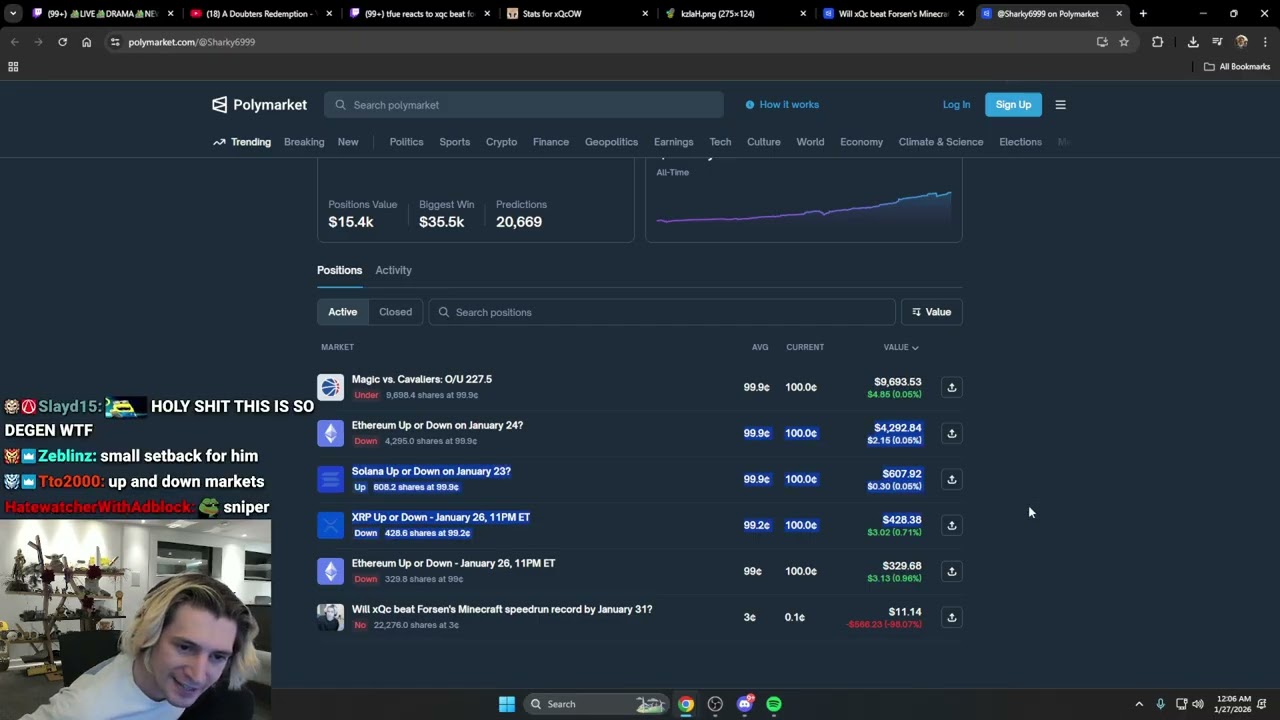Image resolution: width=1280 pixels, height=720 pixels.
Task: Open the XRP market icon
Action: pos(330,525)
